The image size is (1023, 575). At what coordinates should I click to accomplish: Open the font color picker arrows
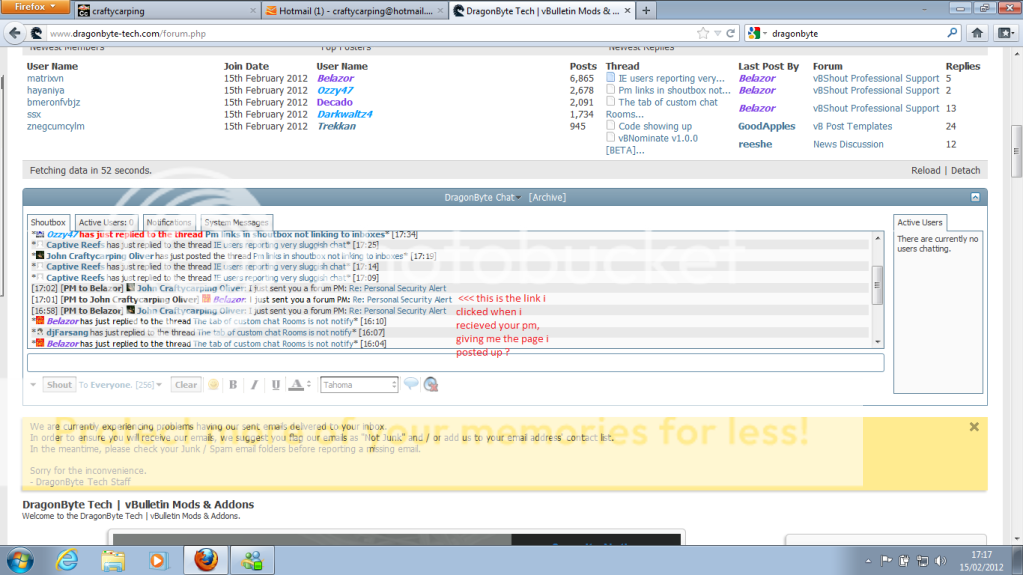[309, 384]
